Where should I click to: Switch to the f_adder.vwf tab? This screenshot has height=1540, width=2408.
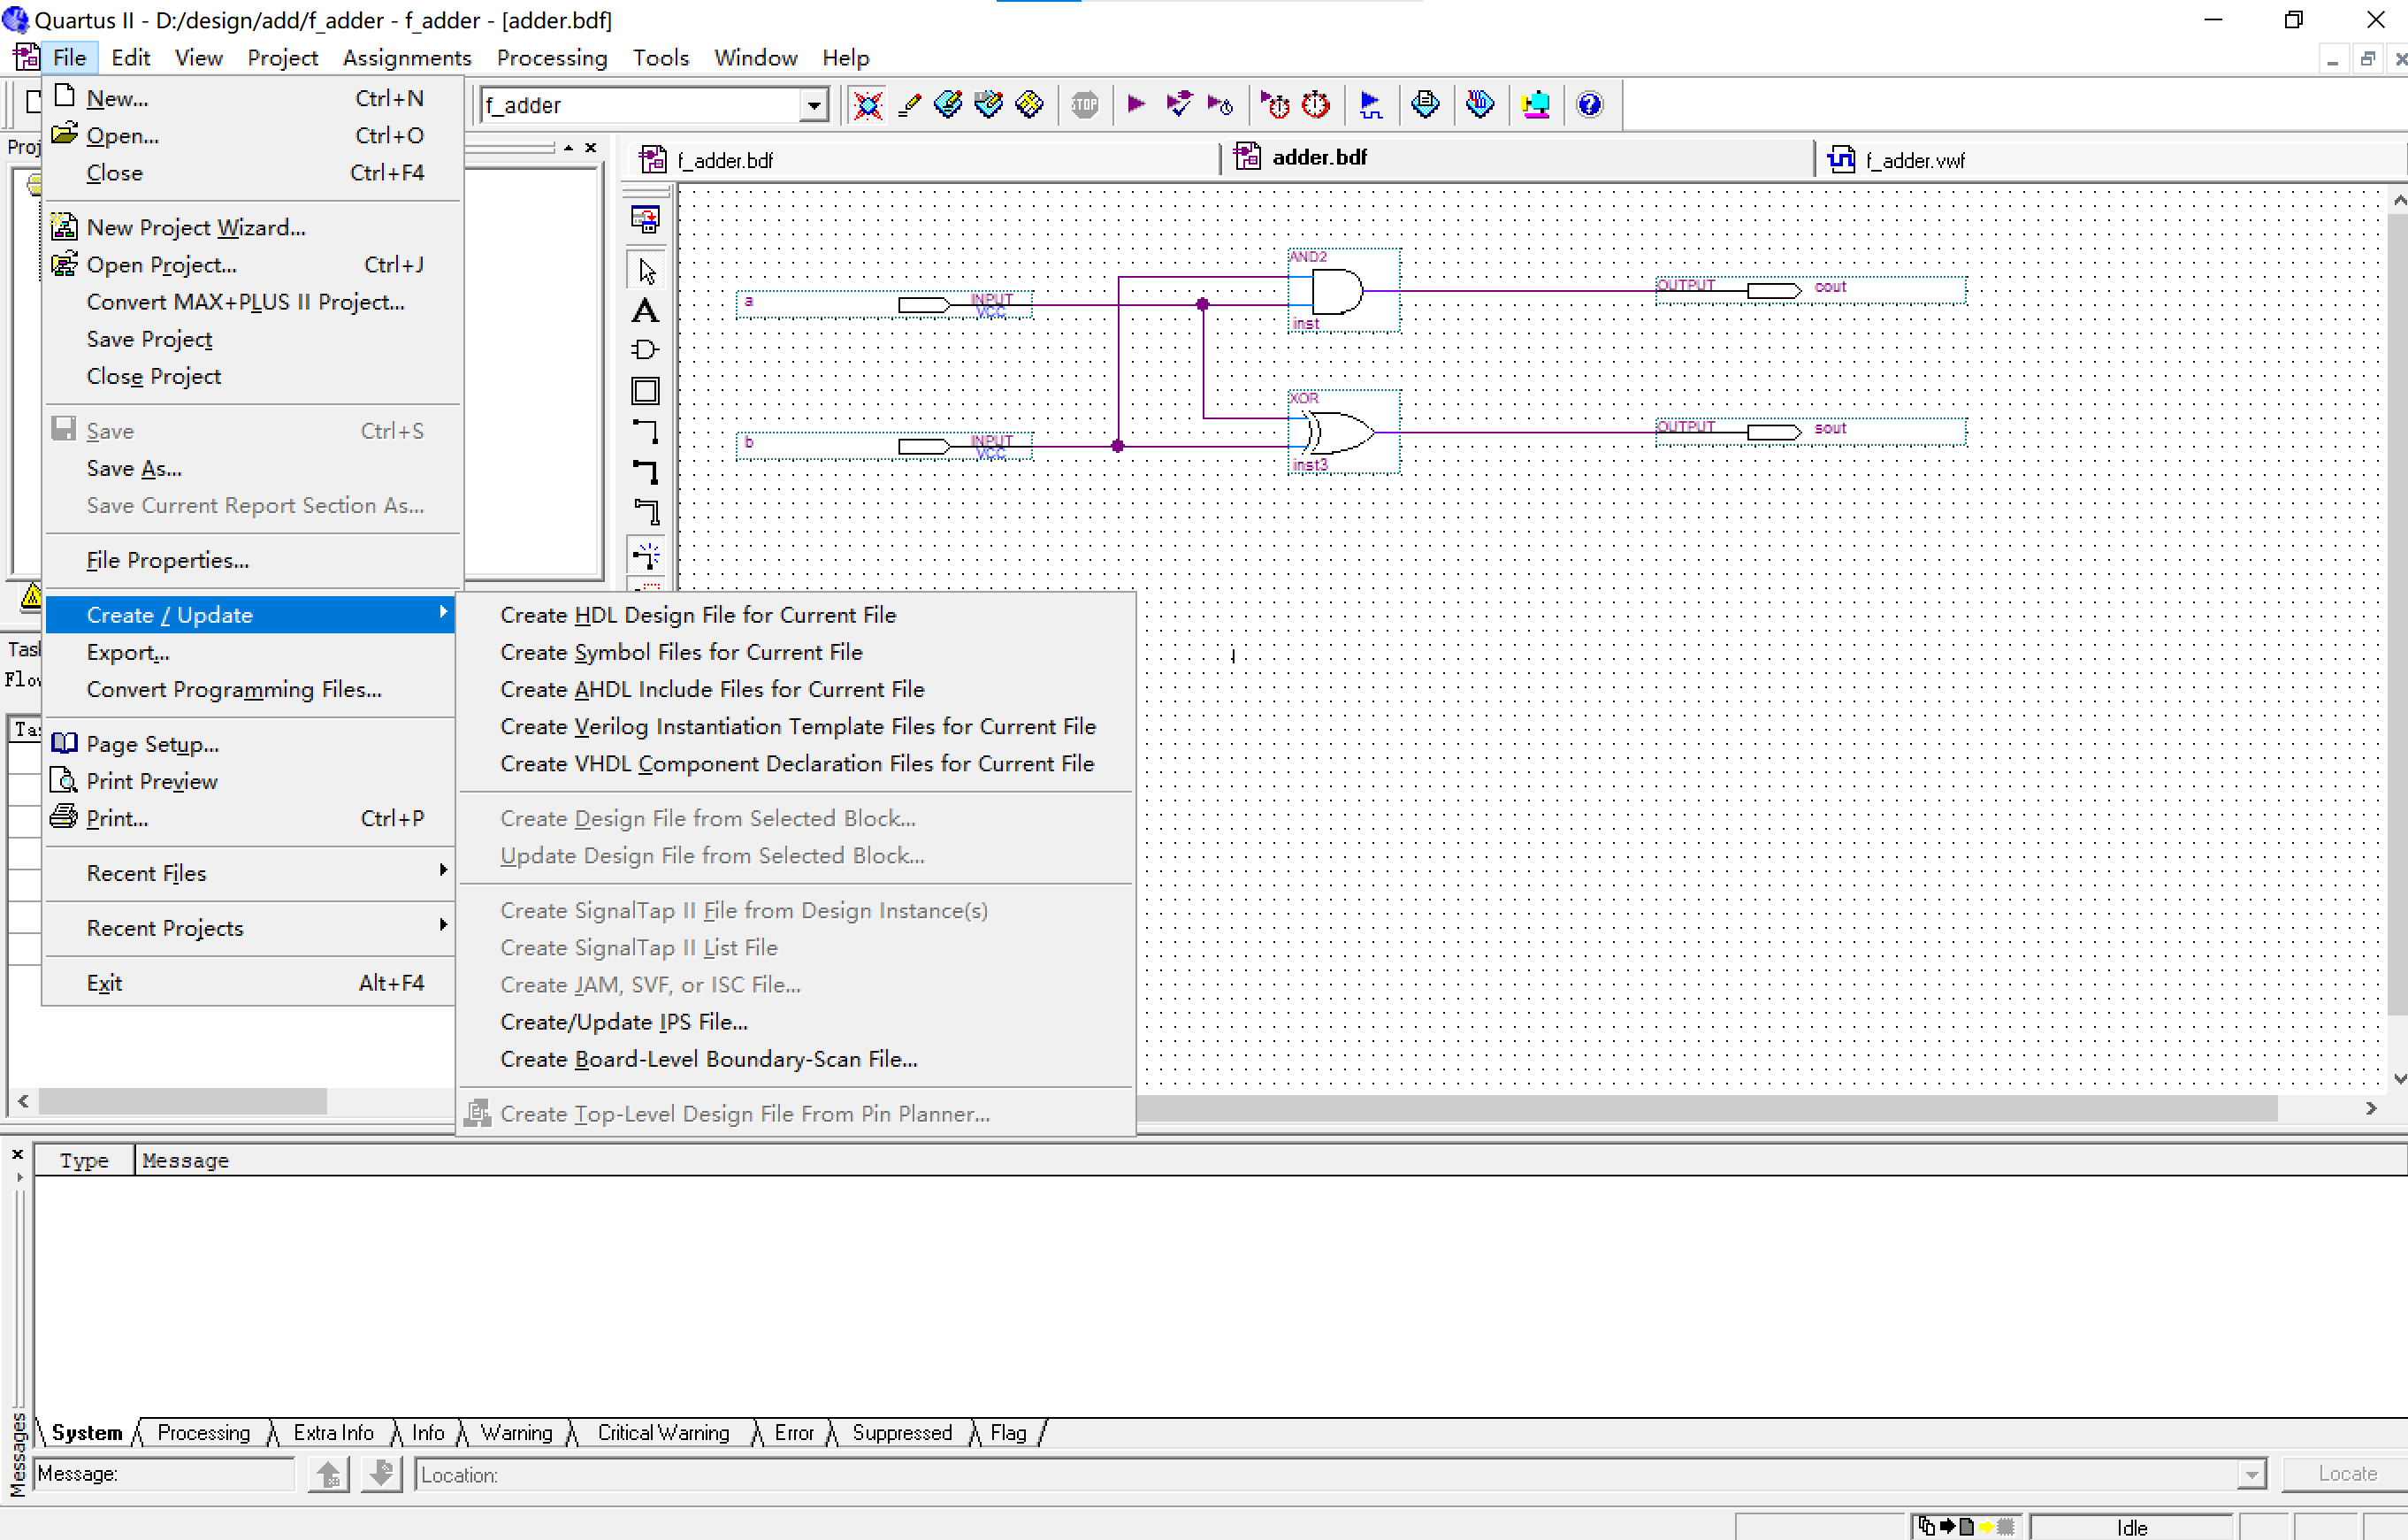point(1914,160)
